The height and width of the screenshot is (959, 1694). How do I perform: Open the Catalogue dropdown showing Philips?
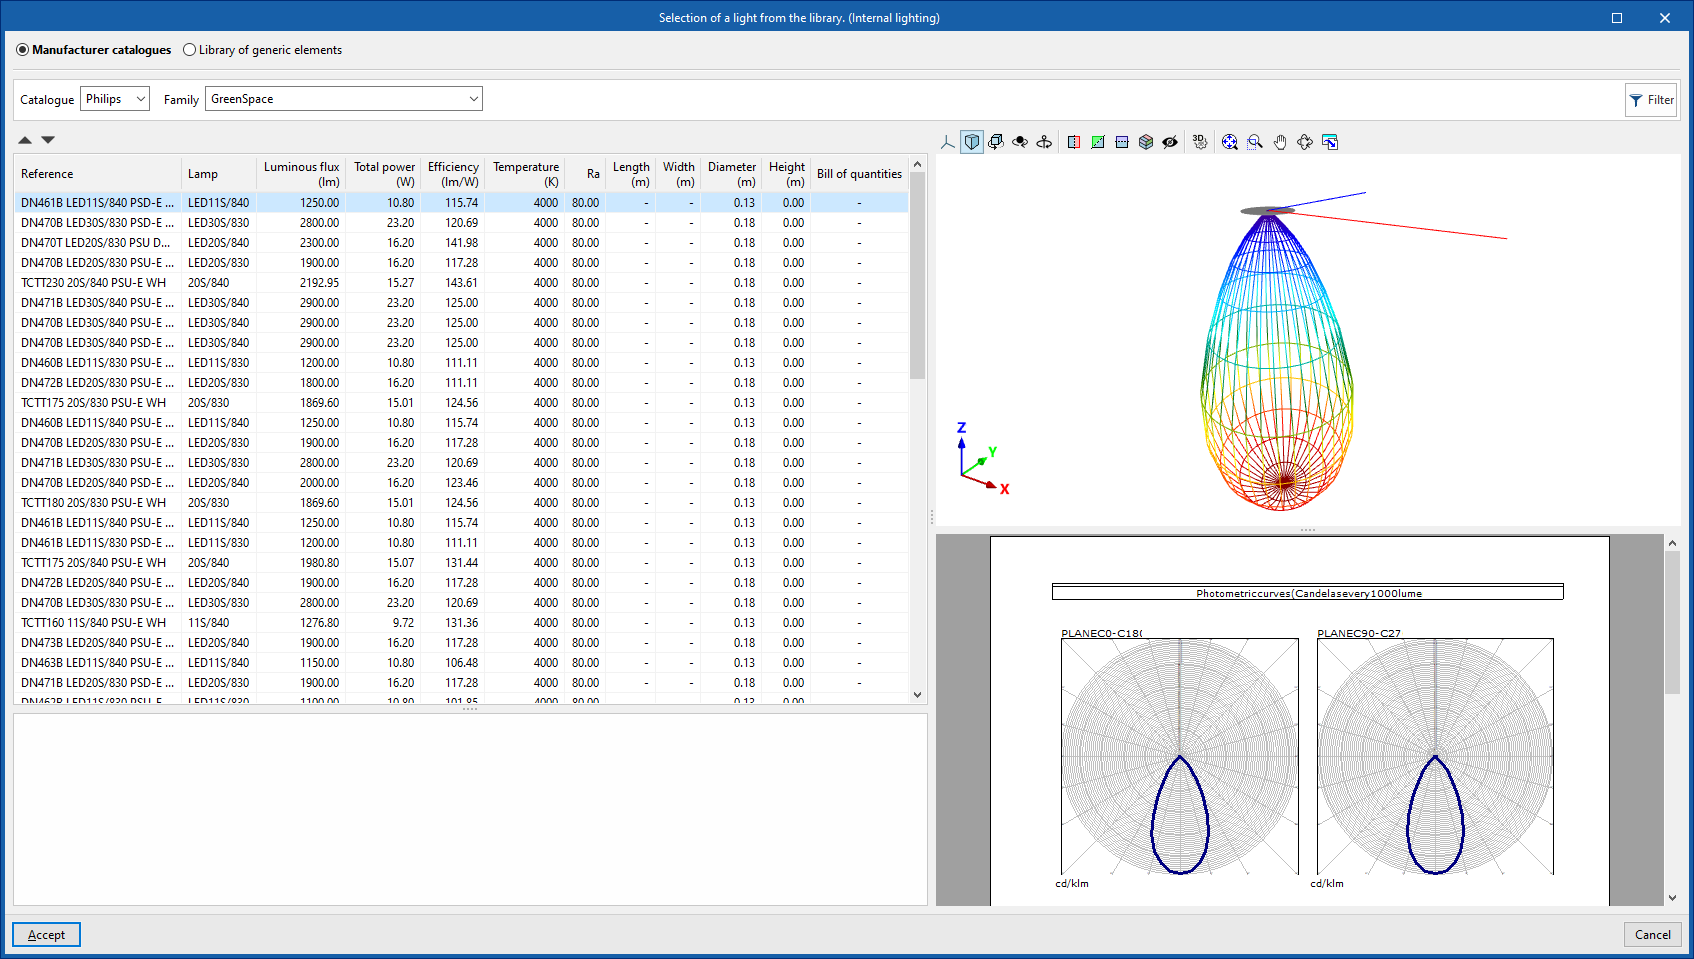115,99
